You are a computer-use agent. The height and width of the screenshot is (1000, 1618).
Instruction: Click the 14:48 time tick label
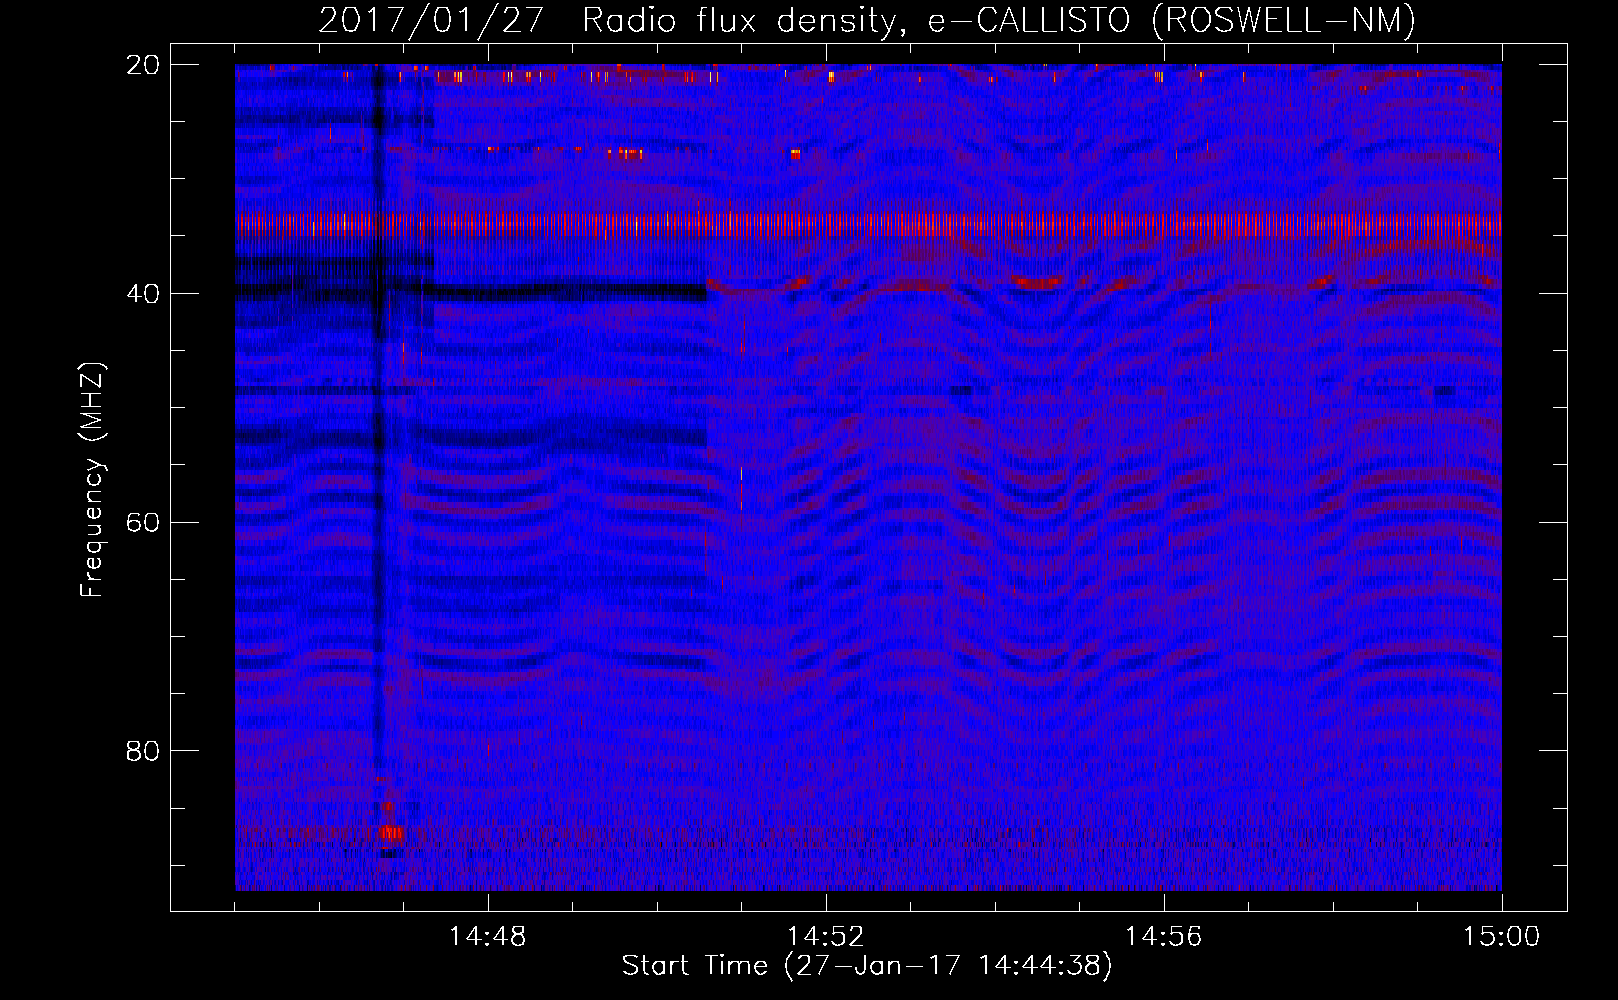pyautogui.click(x=488, y=937)
